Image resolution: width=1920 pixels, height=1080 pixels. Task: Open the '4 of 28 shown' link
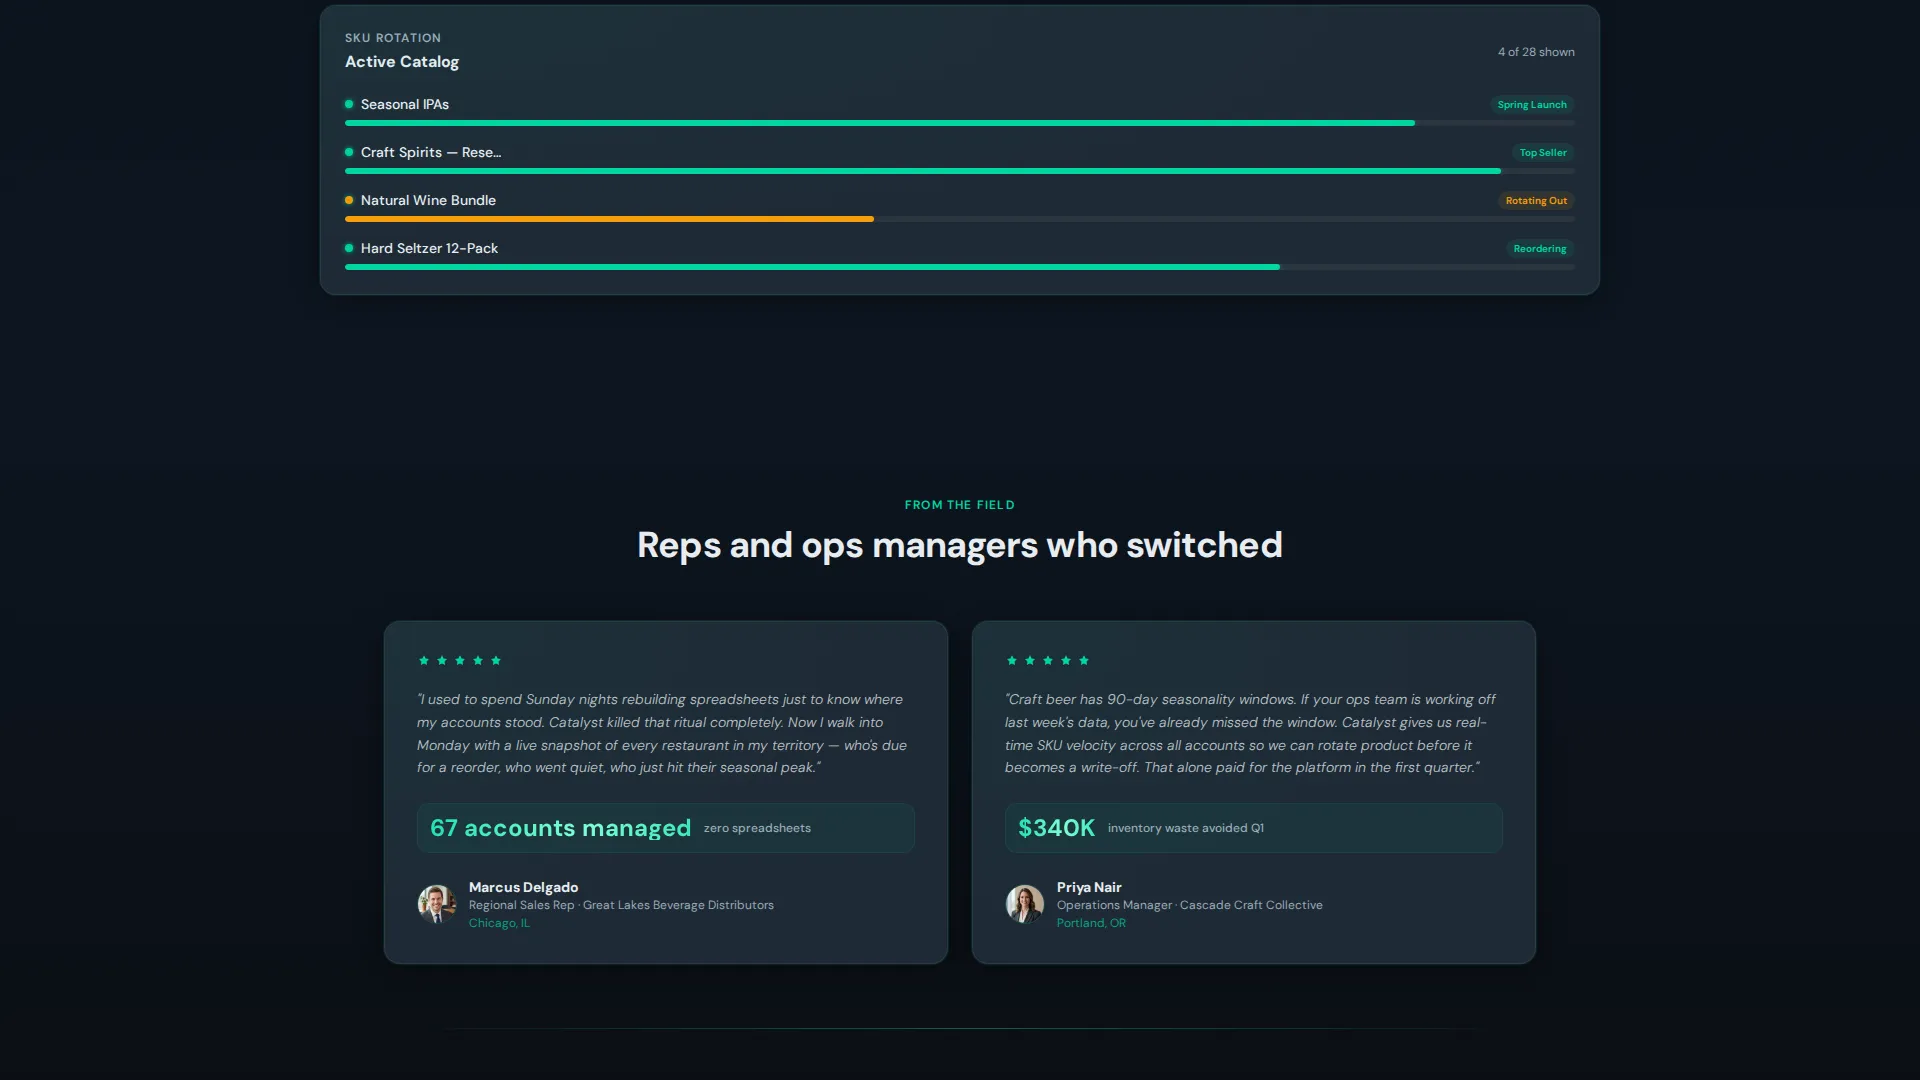(1536, 52)
